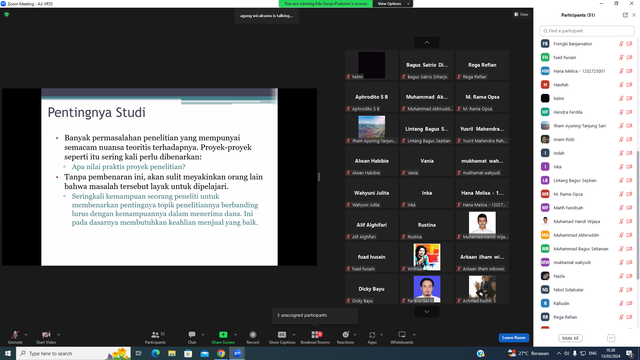Expand the arrow next to Apps
This screenshot has width=640, height=360.
pos(381,335)
